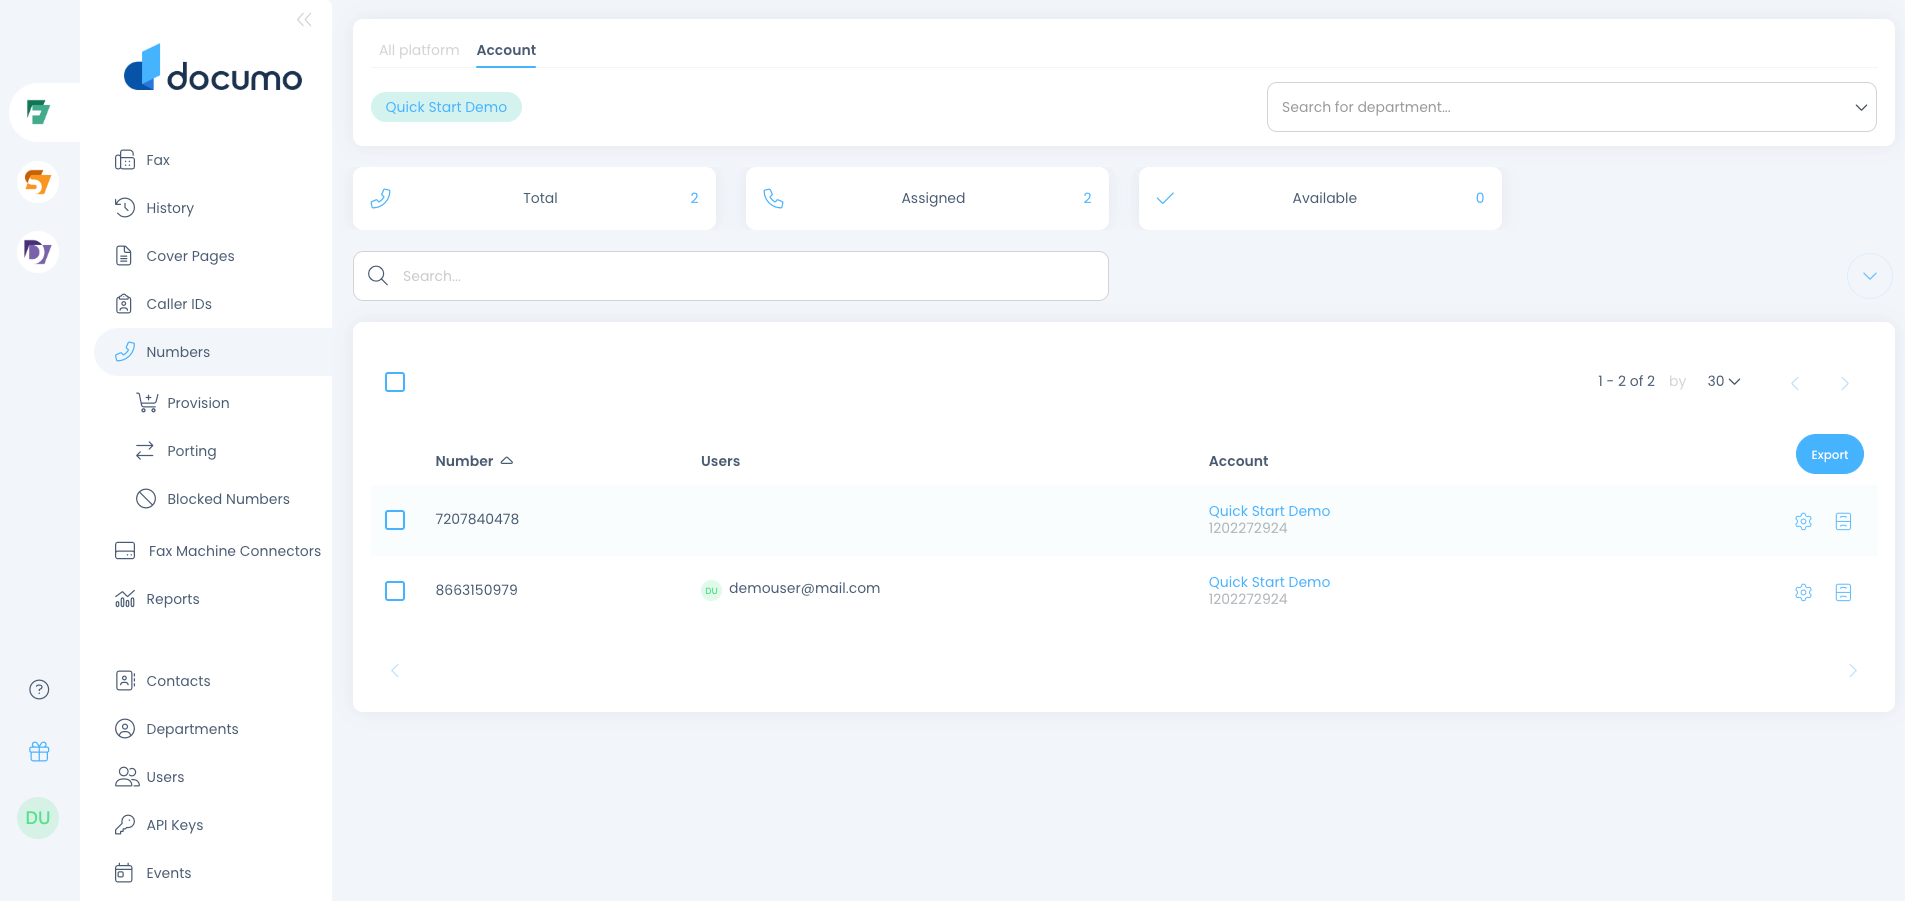This screenshot has height=901, width=1905.
Task: Click the Users column header
Action: coord(720,461)
